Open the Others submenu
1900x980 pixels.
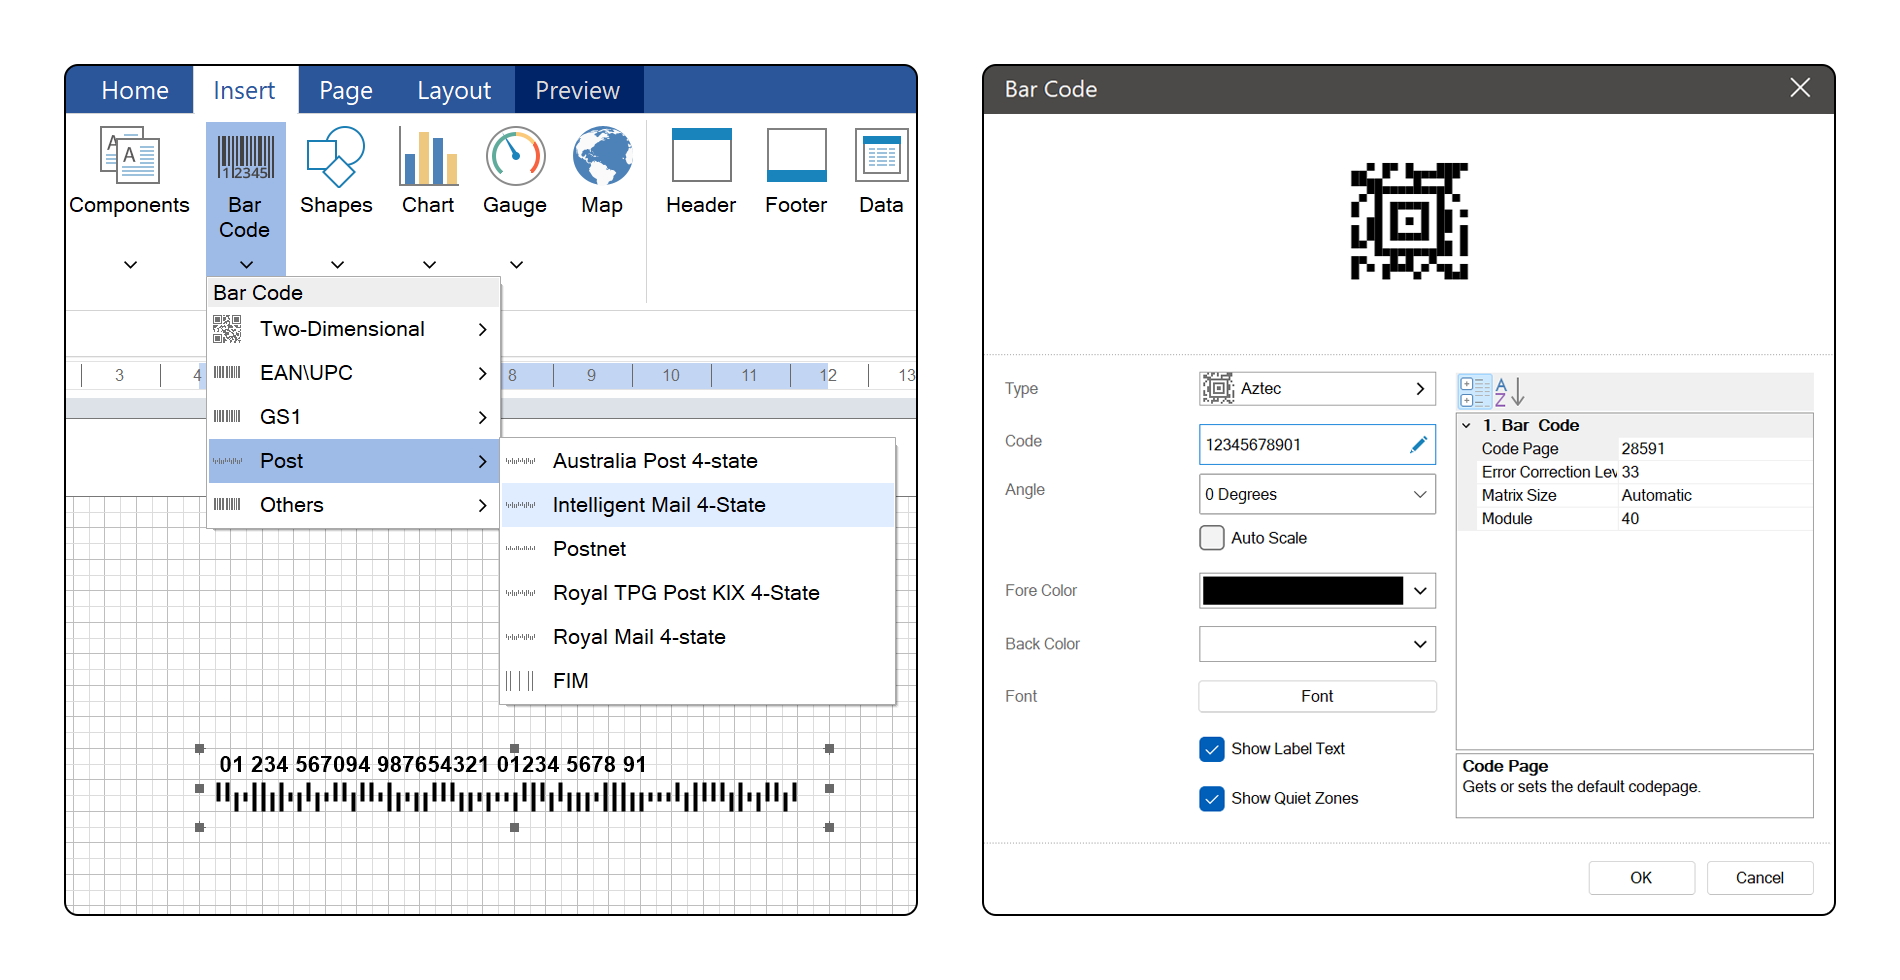click(353, 505)
